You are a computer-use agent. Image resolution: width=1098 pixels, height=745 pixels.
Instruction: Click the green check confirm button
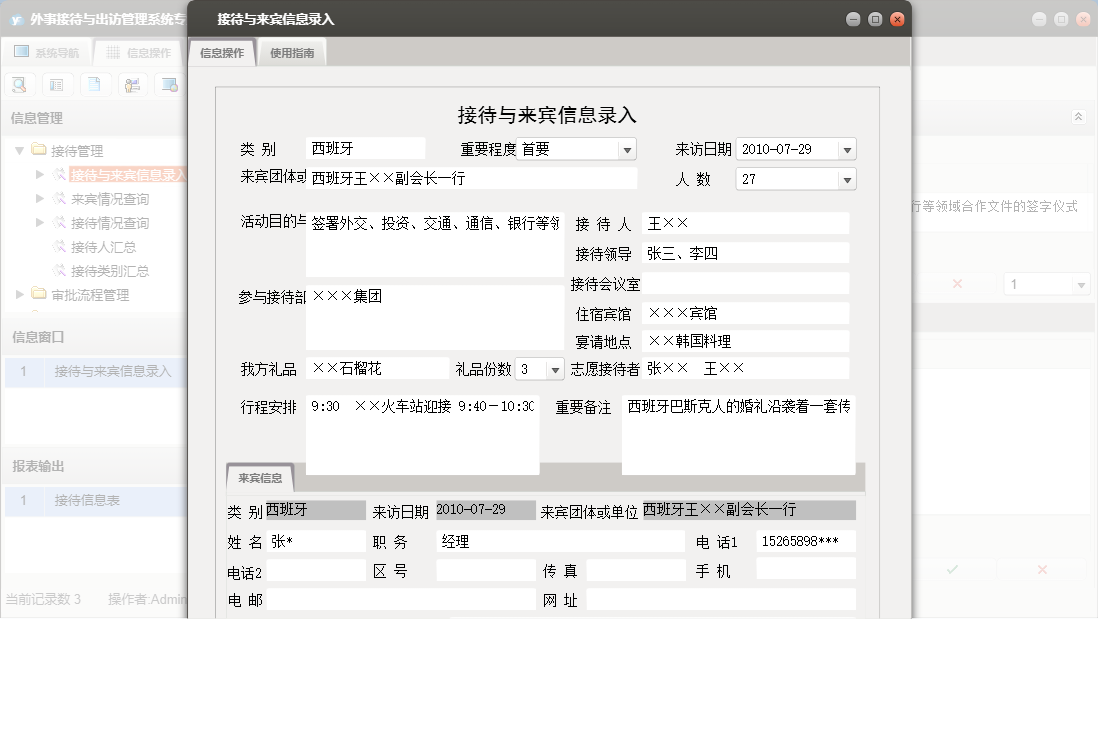952,569
